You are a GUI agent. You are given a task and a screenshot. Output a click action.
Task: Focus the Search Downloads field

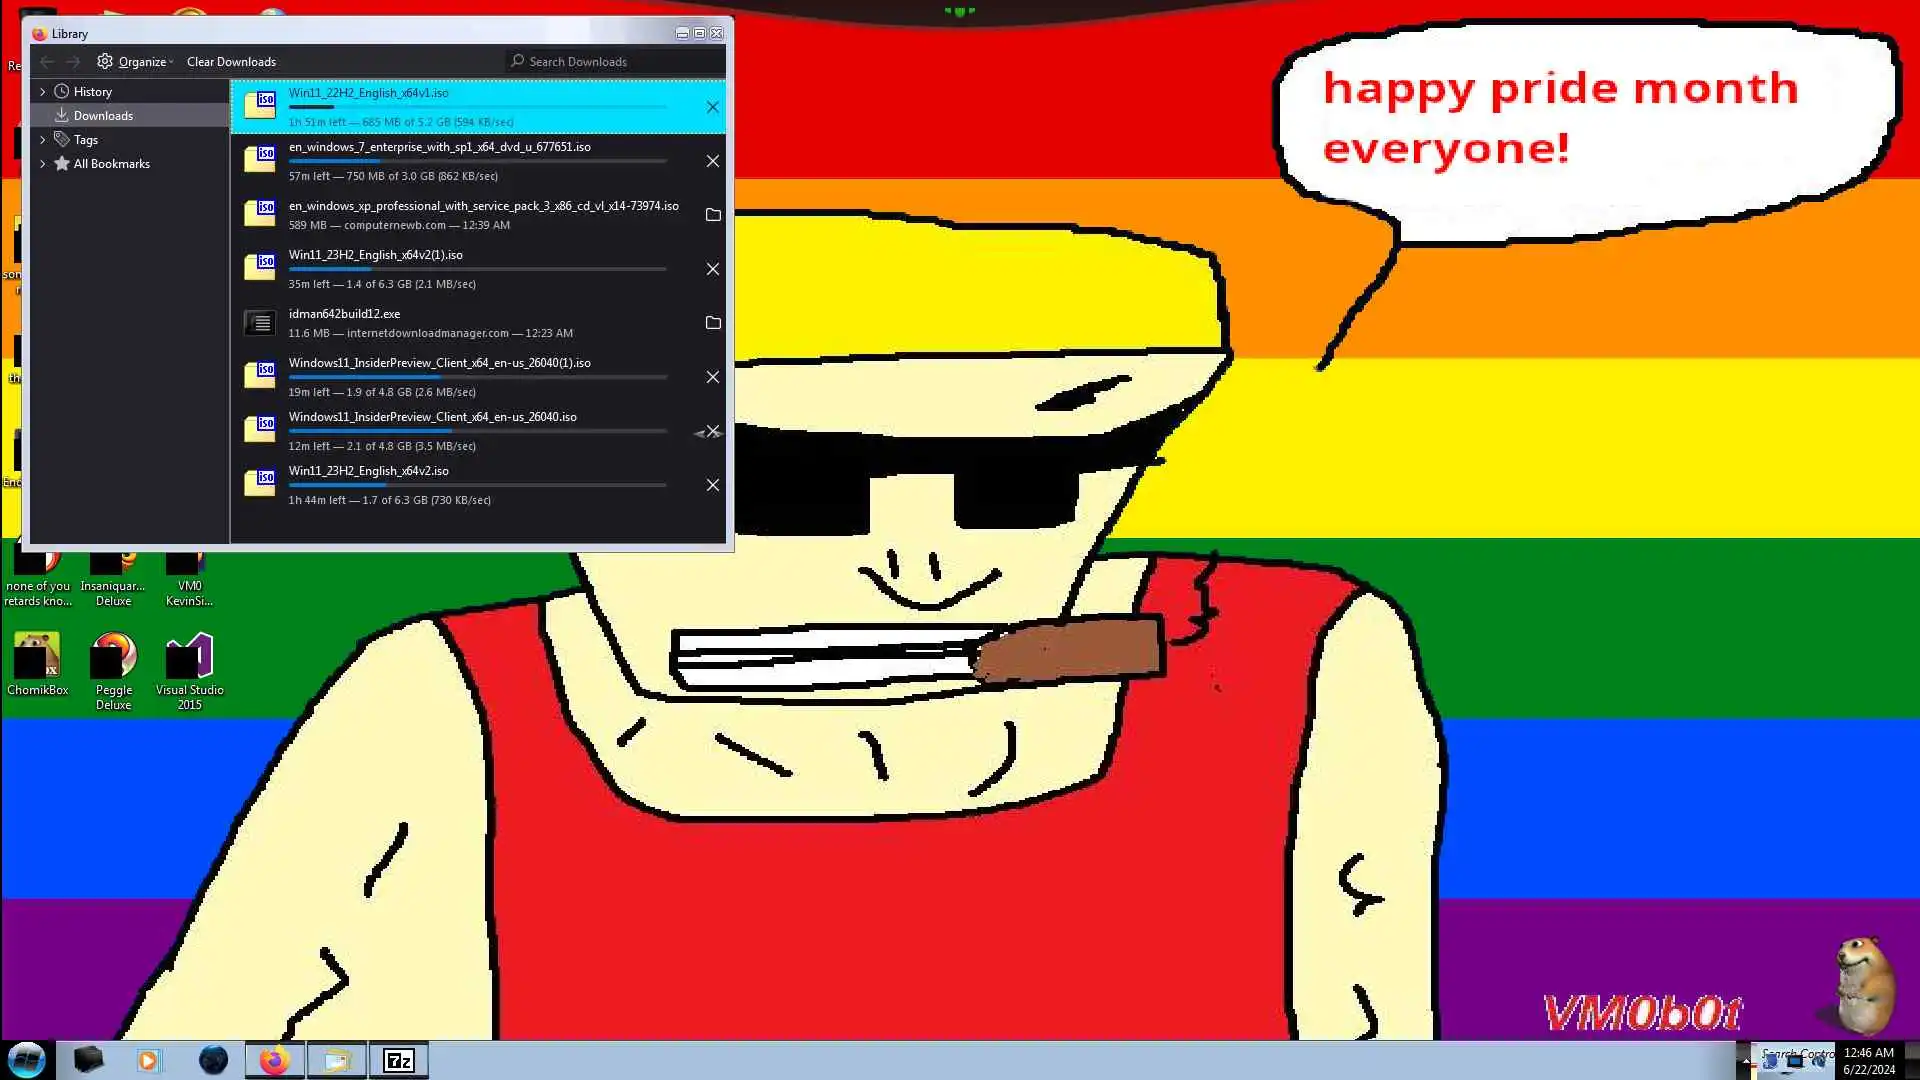click(x=615, y=62)
